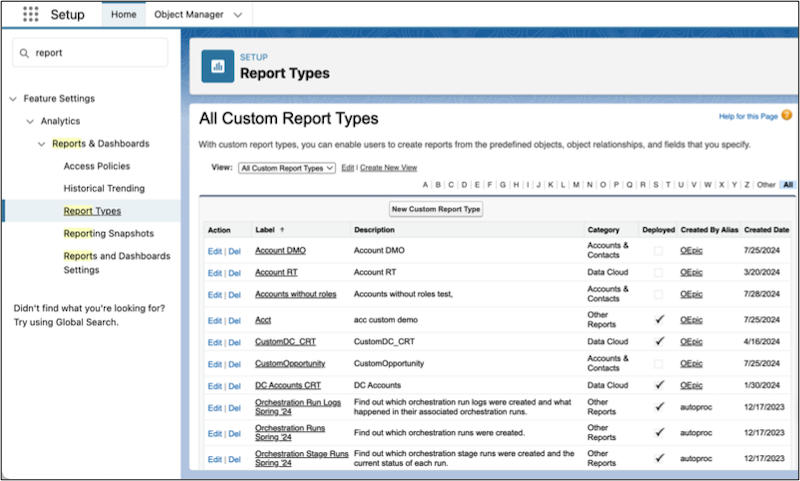The width and height of the screenshot is (800, 481).
Task: Click the Report Types header icon
Action: [x=218, y=66]
